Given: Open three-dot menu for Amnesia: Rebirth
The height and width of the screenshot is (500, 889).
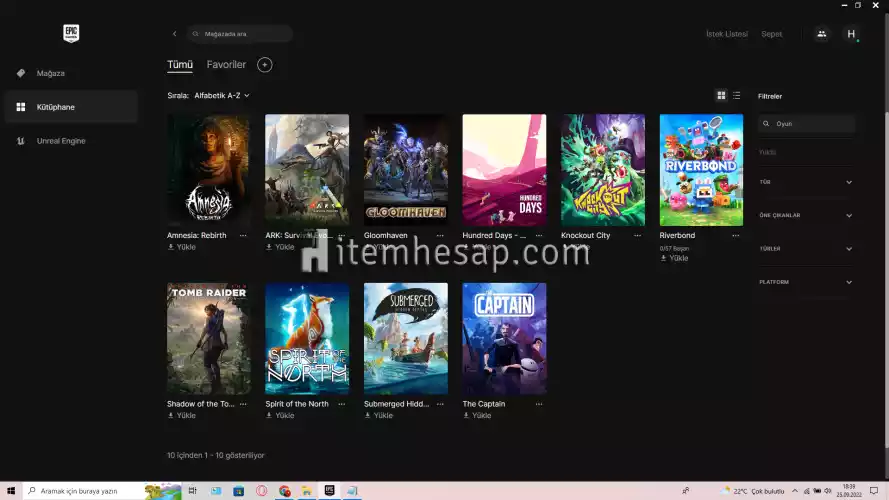Looking at the screenshot, I should pyautogui.click(x=243, y=236).
